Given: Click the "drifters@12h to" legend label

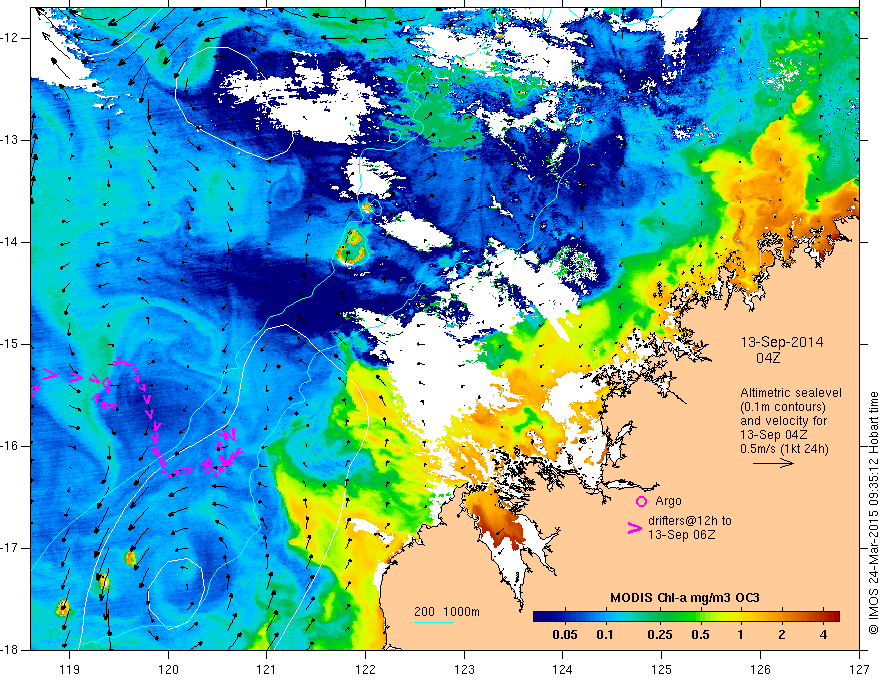Looking at the screenshot, I should (690, 521).
